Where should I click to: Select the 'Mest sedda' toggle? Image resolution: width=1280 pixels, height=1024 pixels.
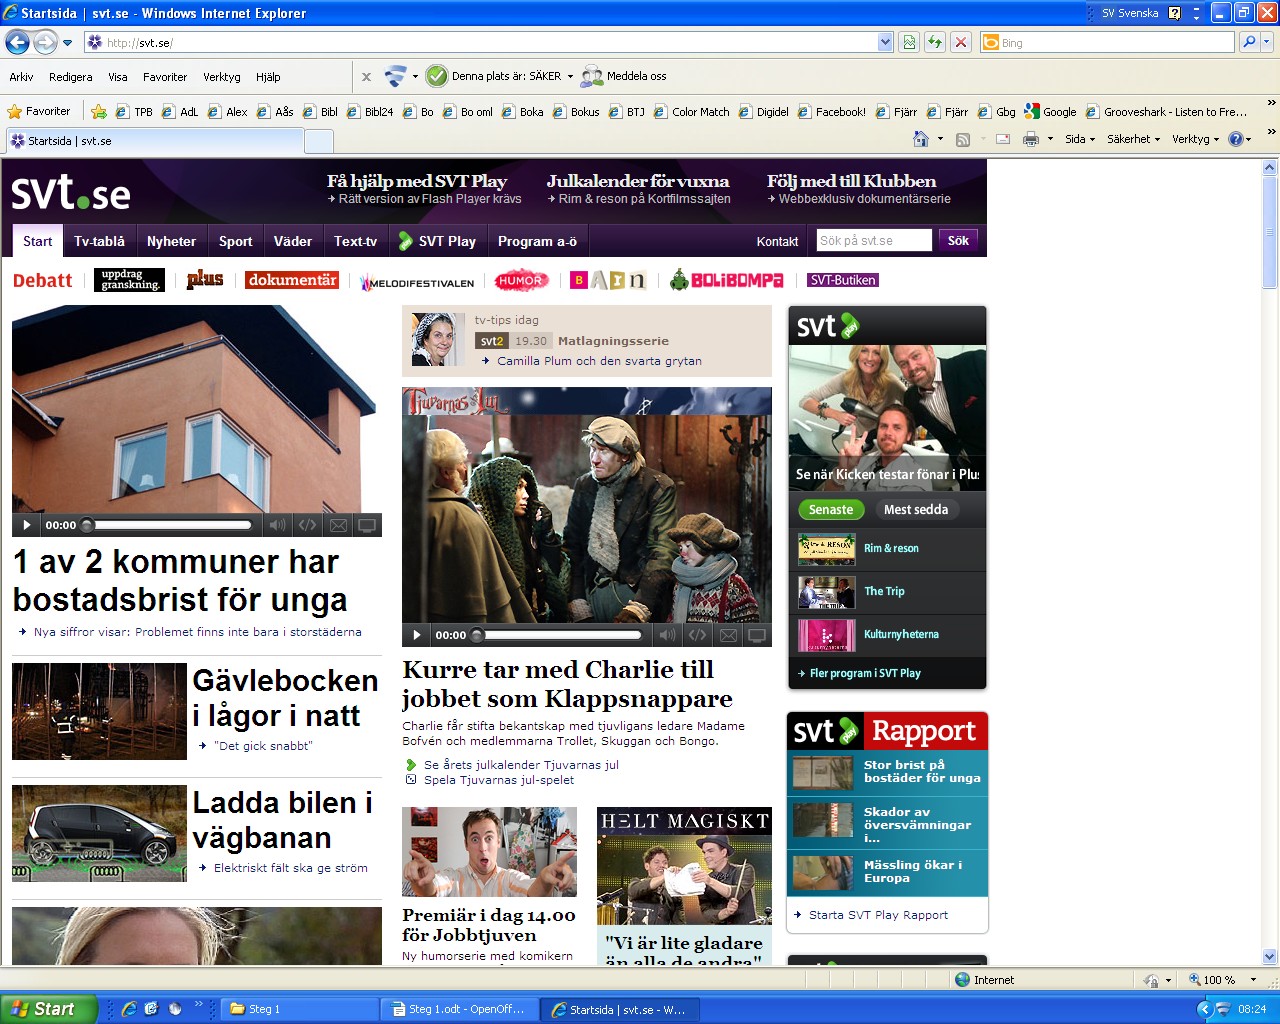coord(915,510)
